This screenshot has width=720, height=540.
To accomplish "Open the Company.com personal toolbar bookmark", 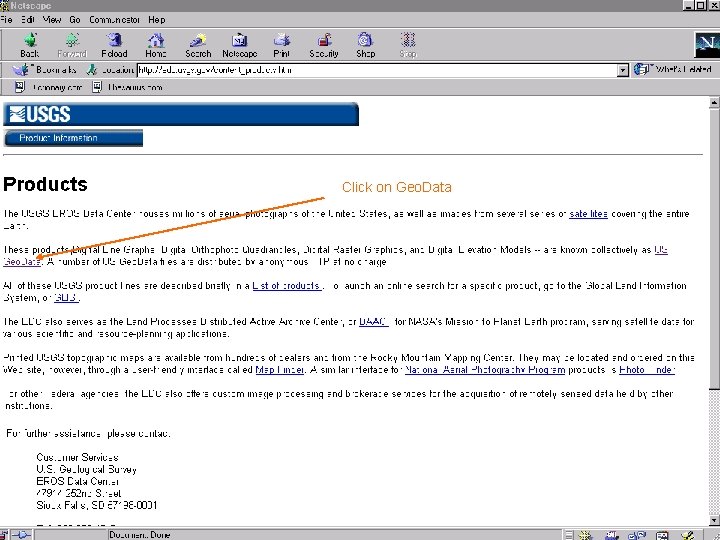I will tap(48, 87).
